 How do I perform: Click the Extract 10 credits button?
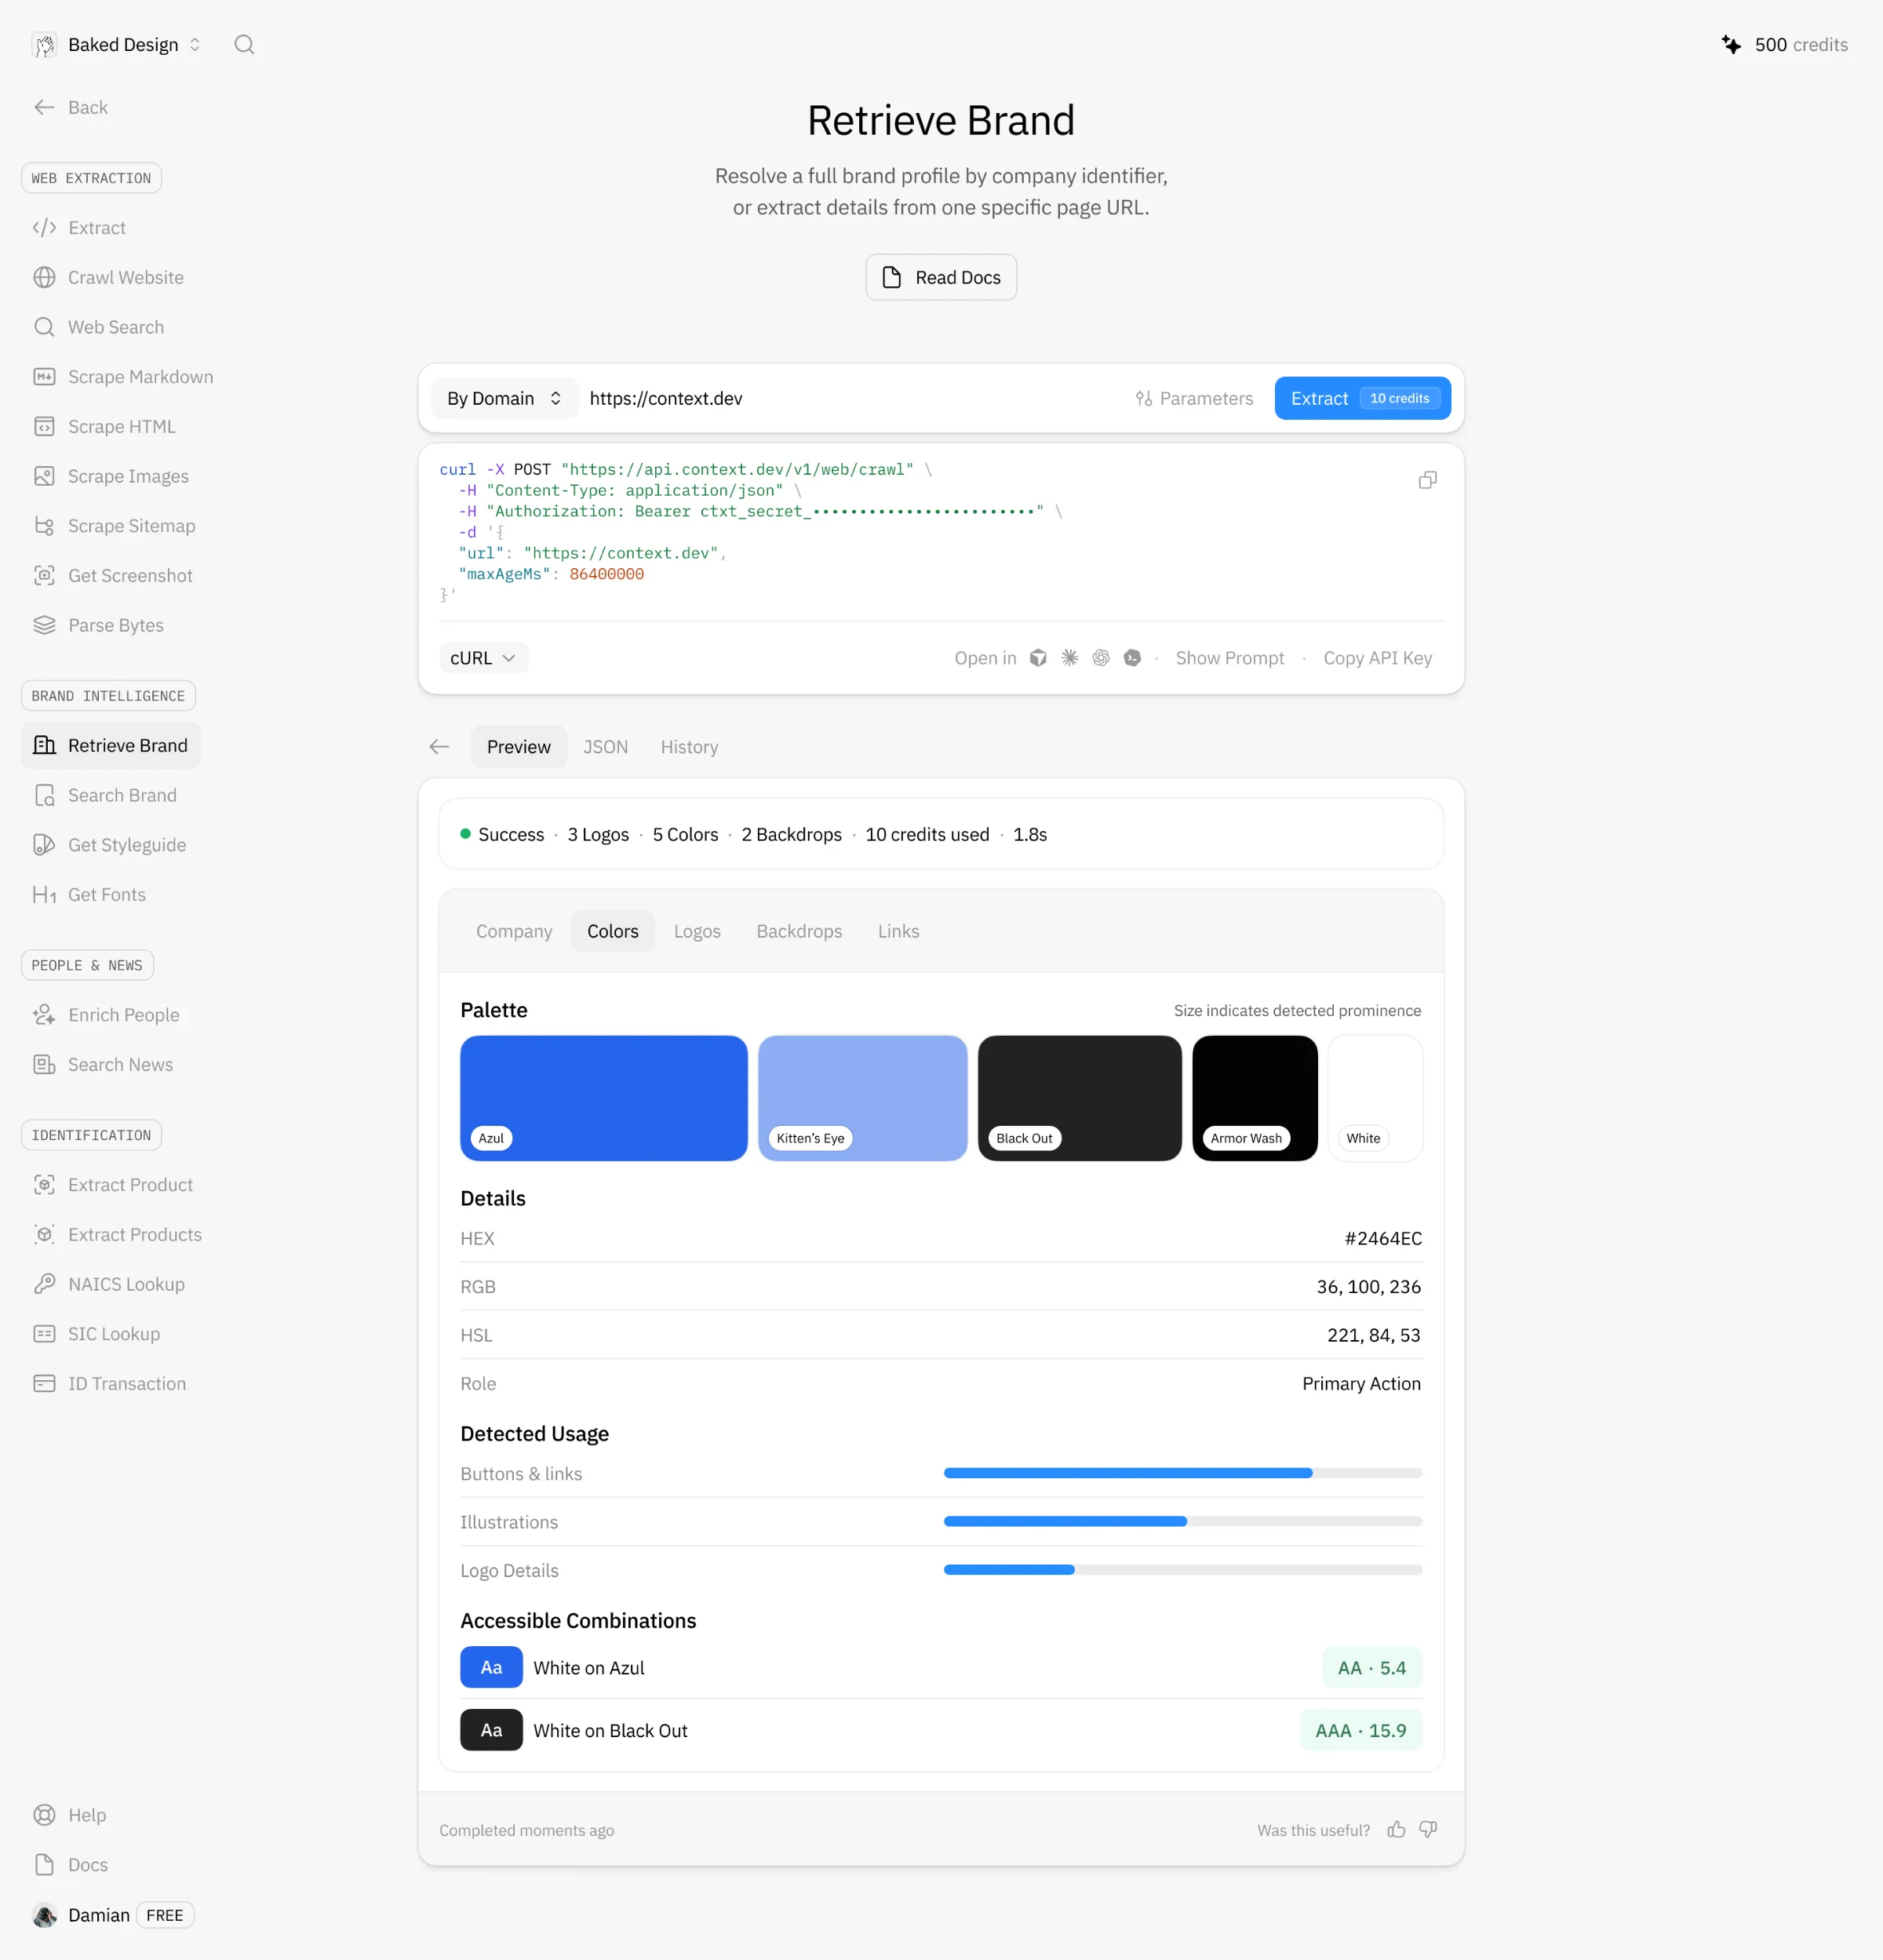pos(1362,398)
